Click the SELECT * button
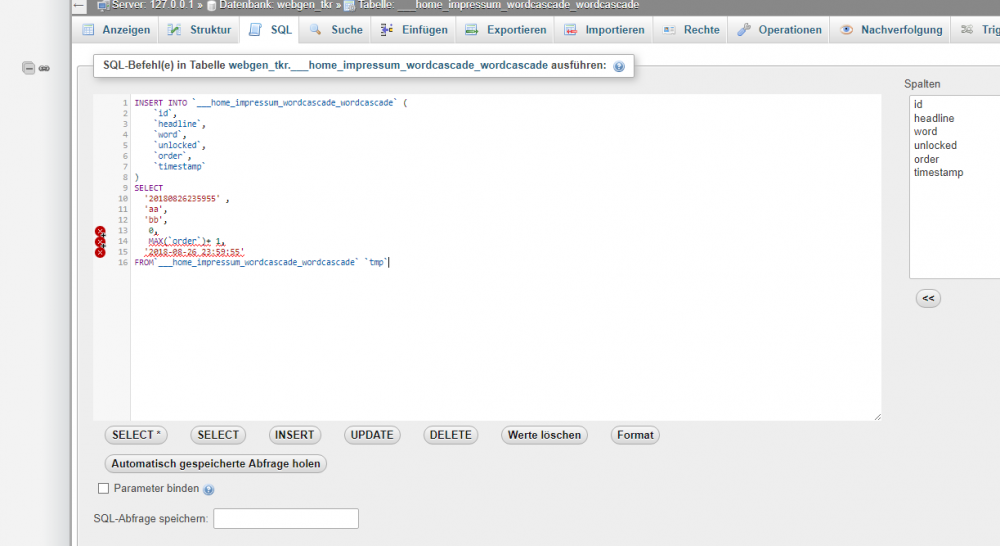This screenshot has width=1000, height=546. coord(136,435)
